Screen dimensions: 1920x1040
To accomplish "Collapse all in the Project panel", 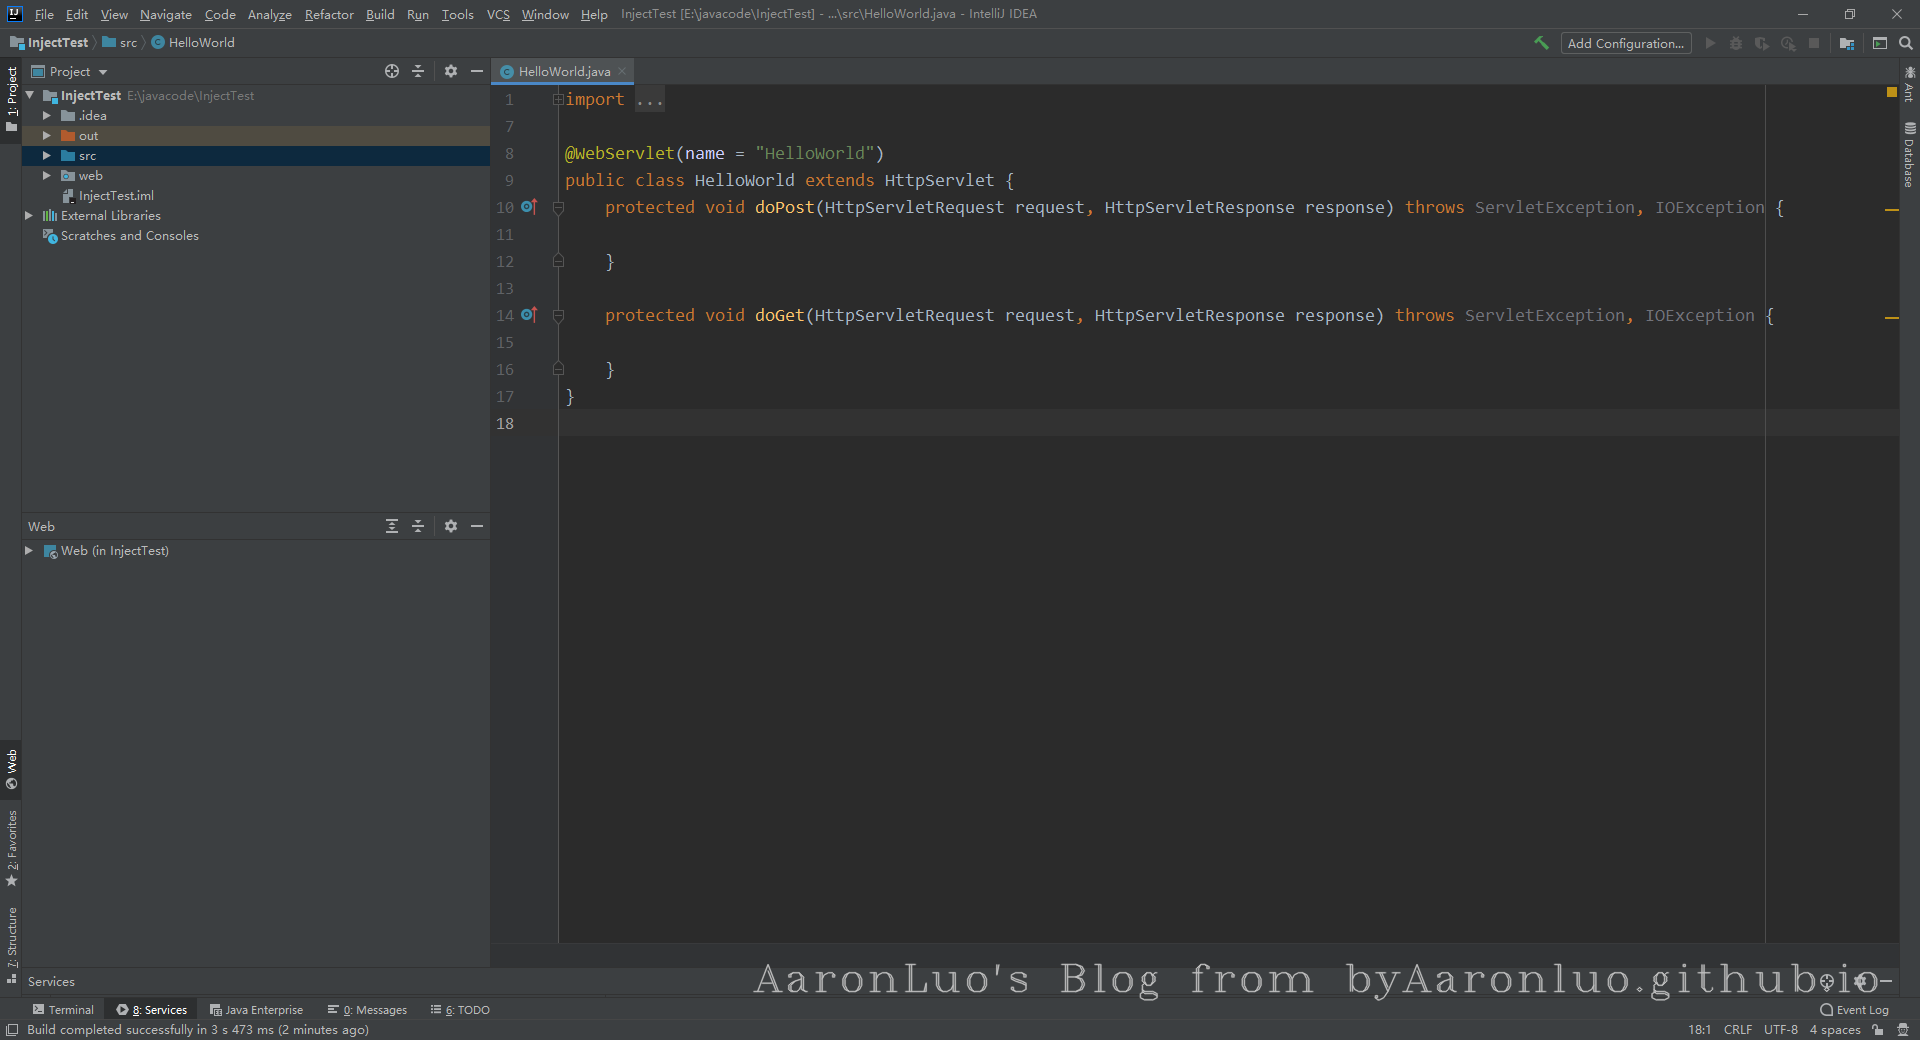I will (x=418, y=71).
